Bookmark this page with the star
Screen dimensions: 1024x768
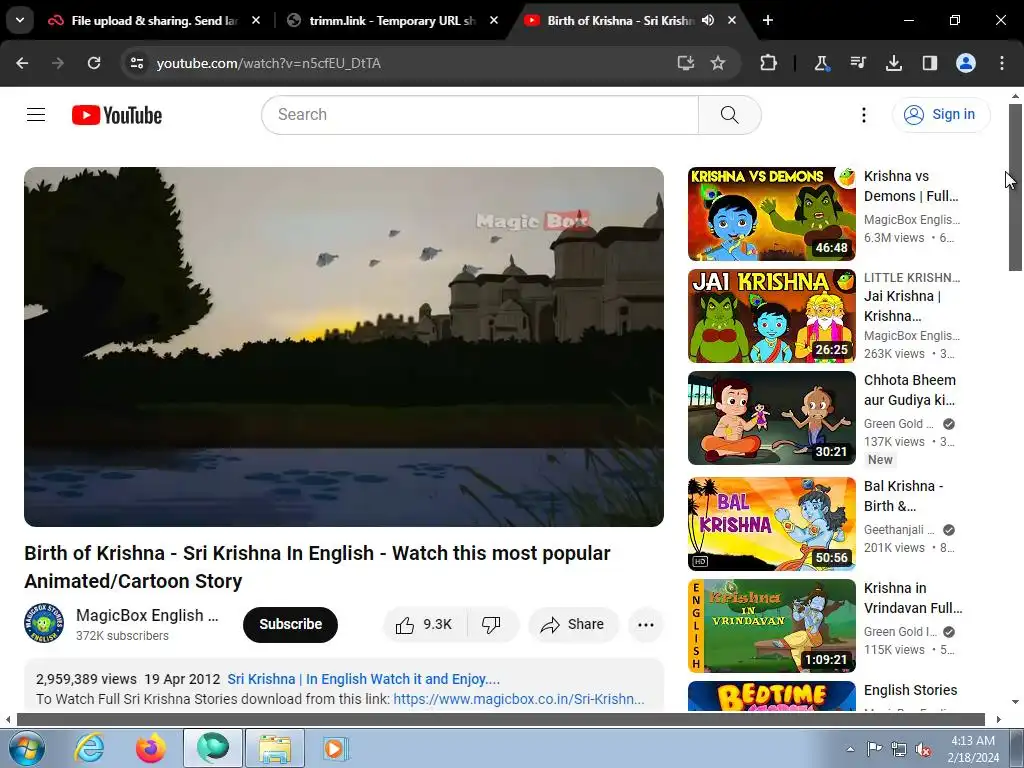[x=718, y=63]
